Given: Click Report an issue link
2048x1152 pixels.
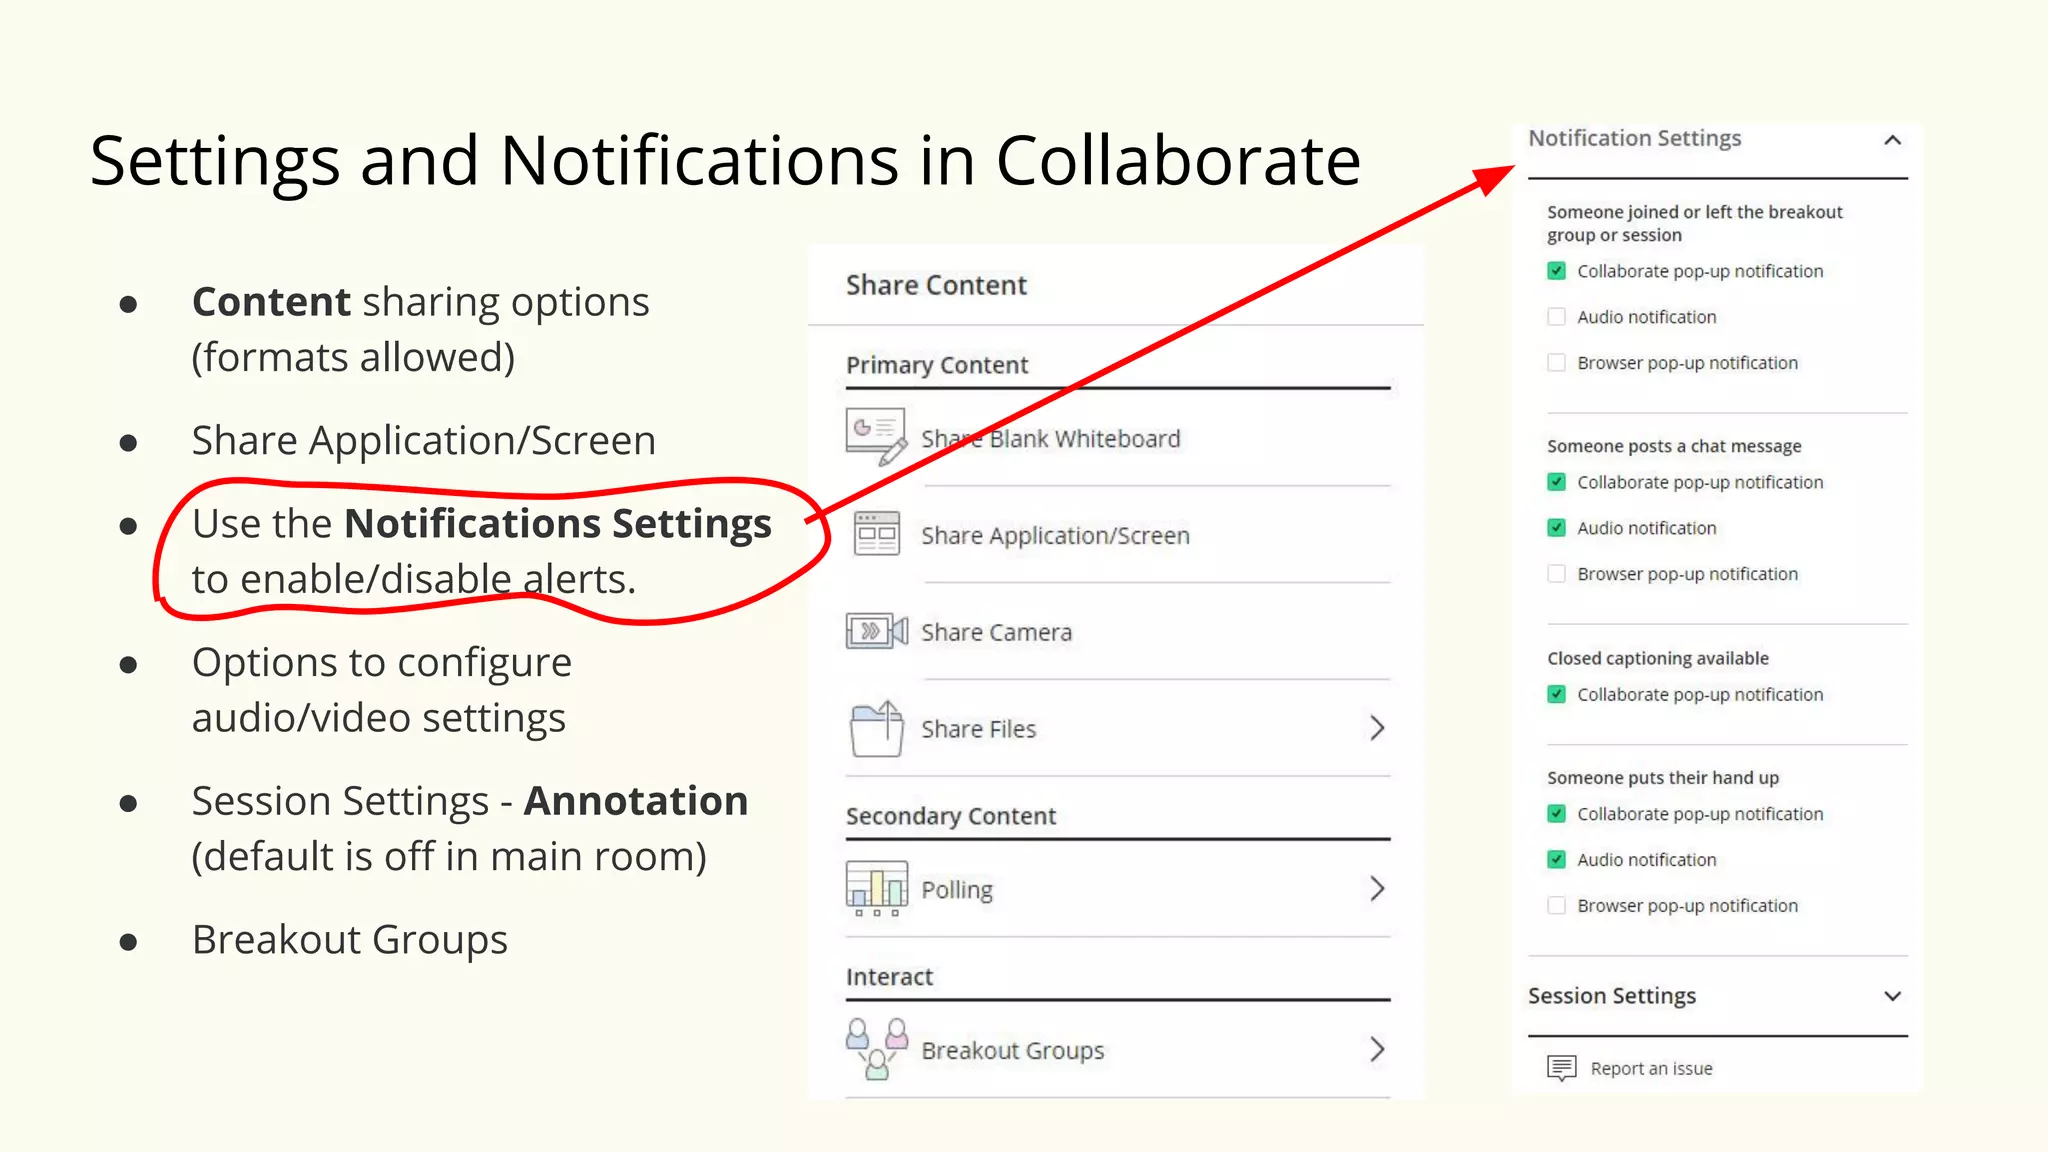Looking at the screenshot, I should pos(1651,1069).
